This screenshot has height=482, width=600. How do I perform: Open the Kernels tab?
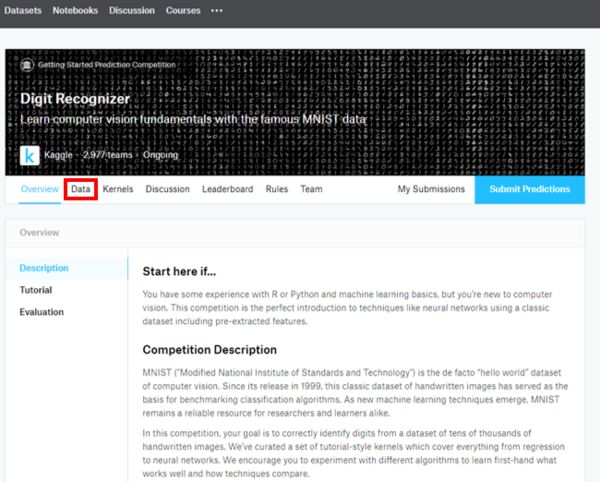pyautogui.click(x=118, y=189)
